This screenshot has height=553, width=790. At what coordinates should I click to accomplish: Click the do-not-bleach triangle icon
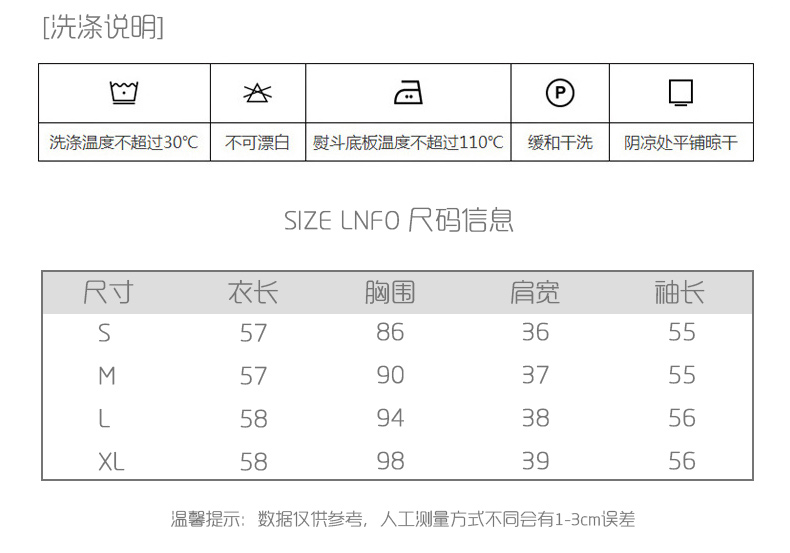257,94
